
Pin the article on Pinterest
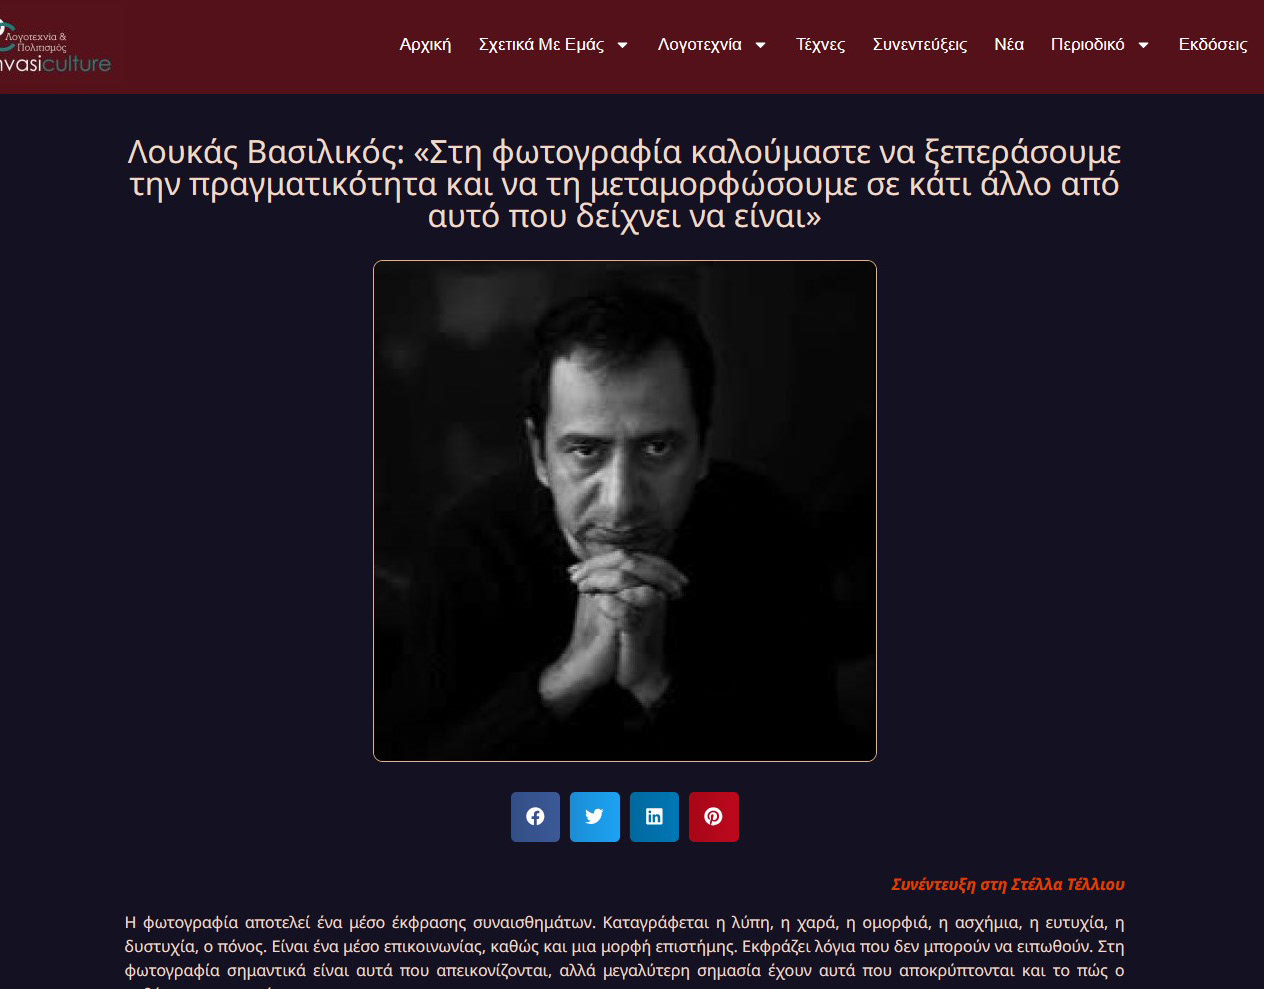coord(714,817)
